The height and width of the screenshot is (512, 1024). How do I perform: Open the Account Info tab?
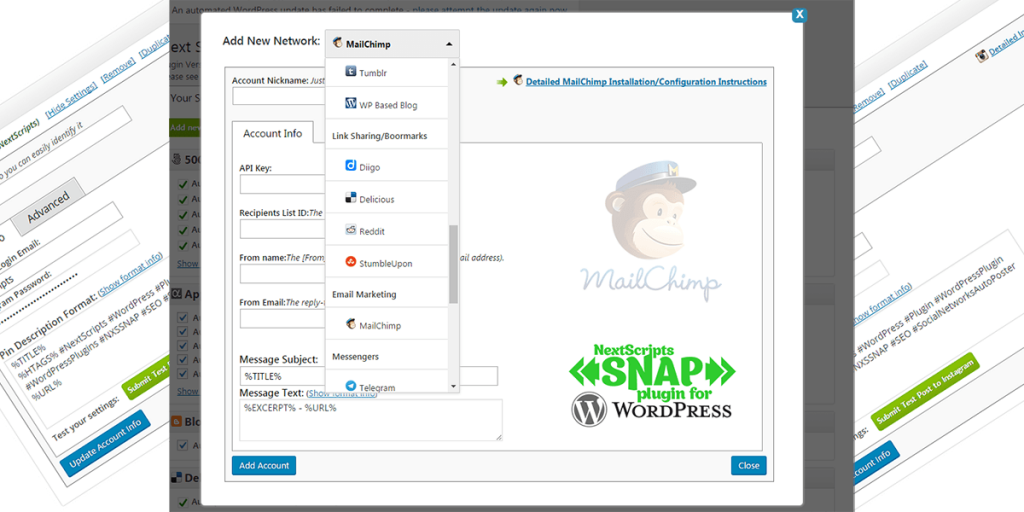[272, 133]
